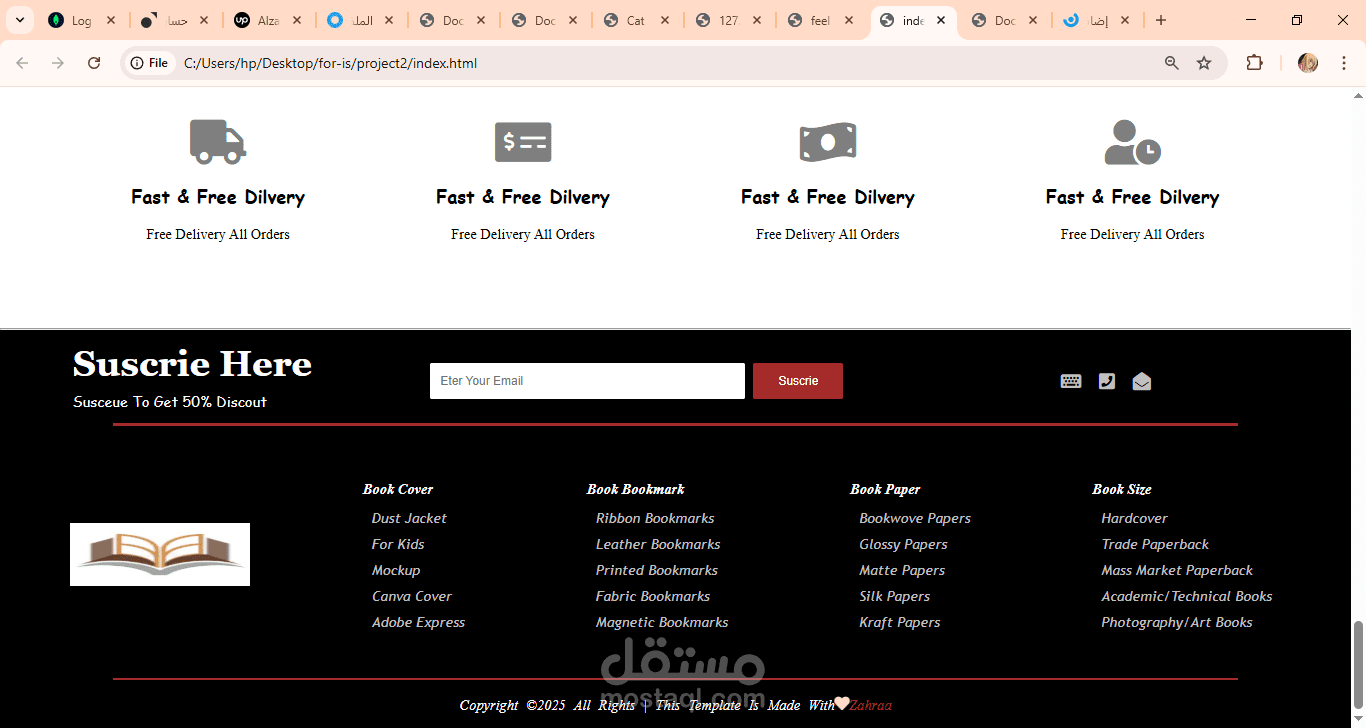Open the zoom magnifier in address bar

click(x=1172, y=63)
